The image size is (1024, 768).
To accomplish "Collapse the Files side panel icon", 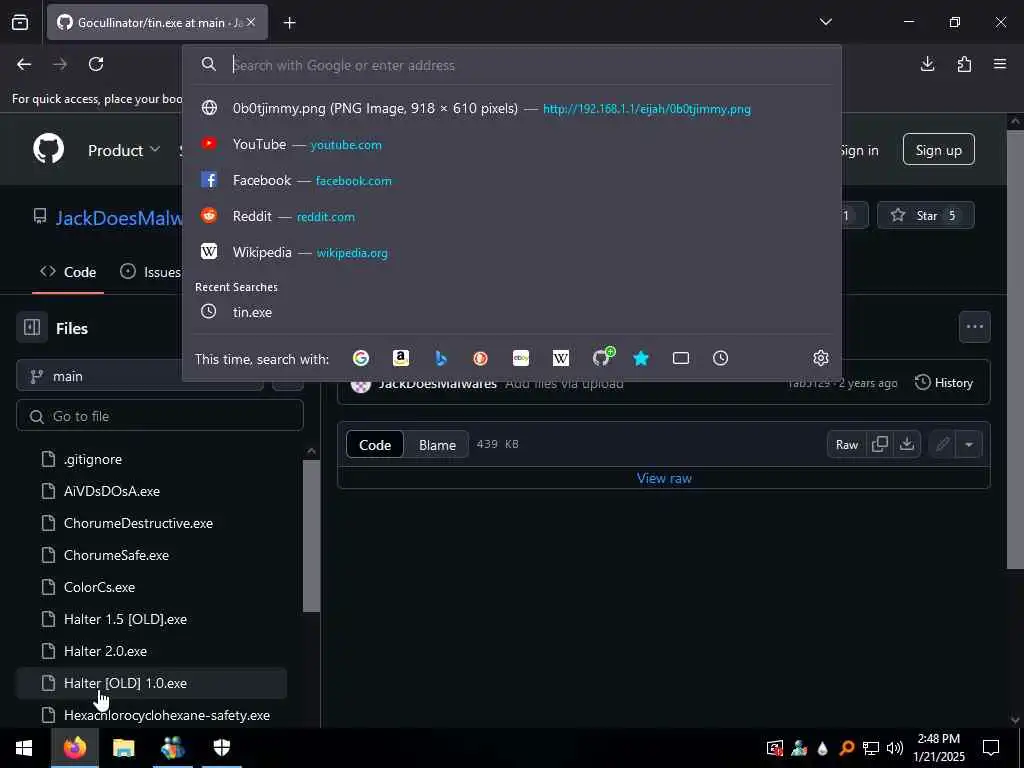I will coord(32,327).
